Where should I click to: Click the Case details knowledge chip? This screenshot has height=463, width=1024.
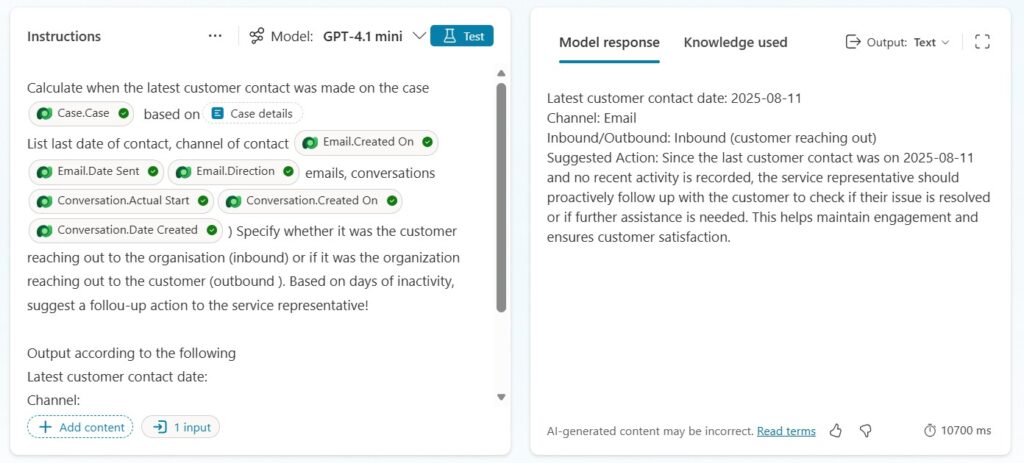pyautogui.click(x=253, y=114)
